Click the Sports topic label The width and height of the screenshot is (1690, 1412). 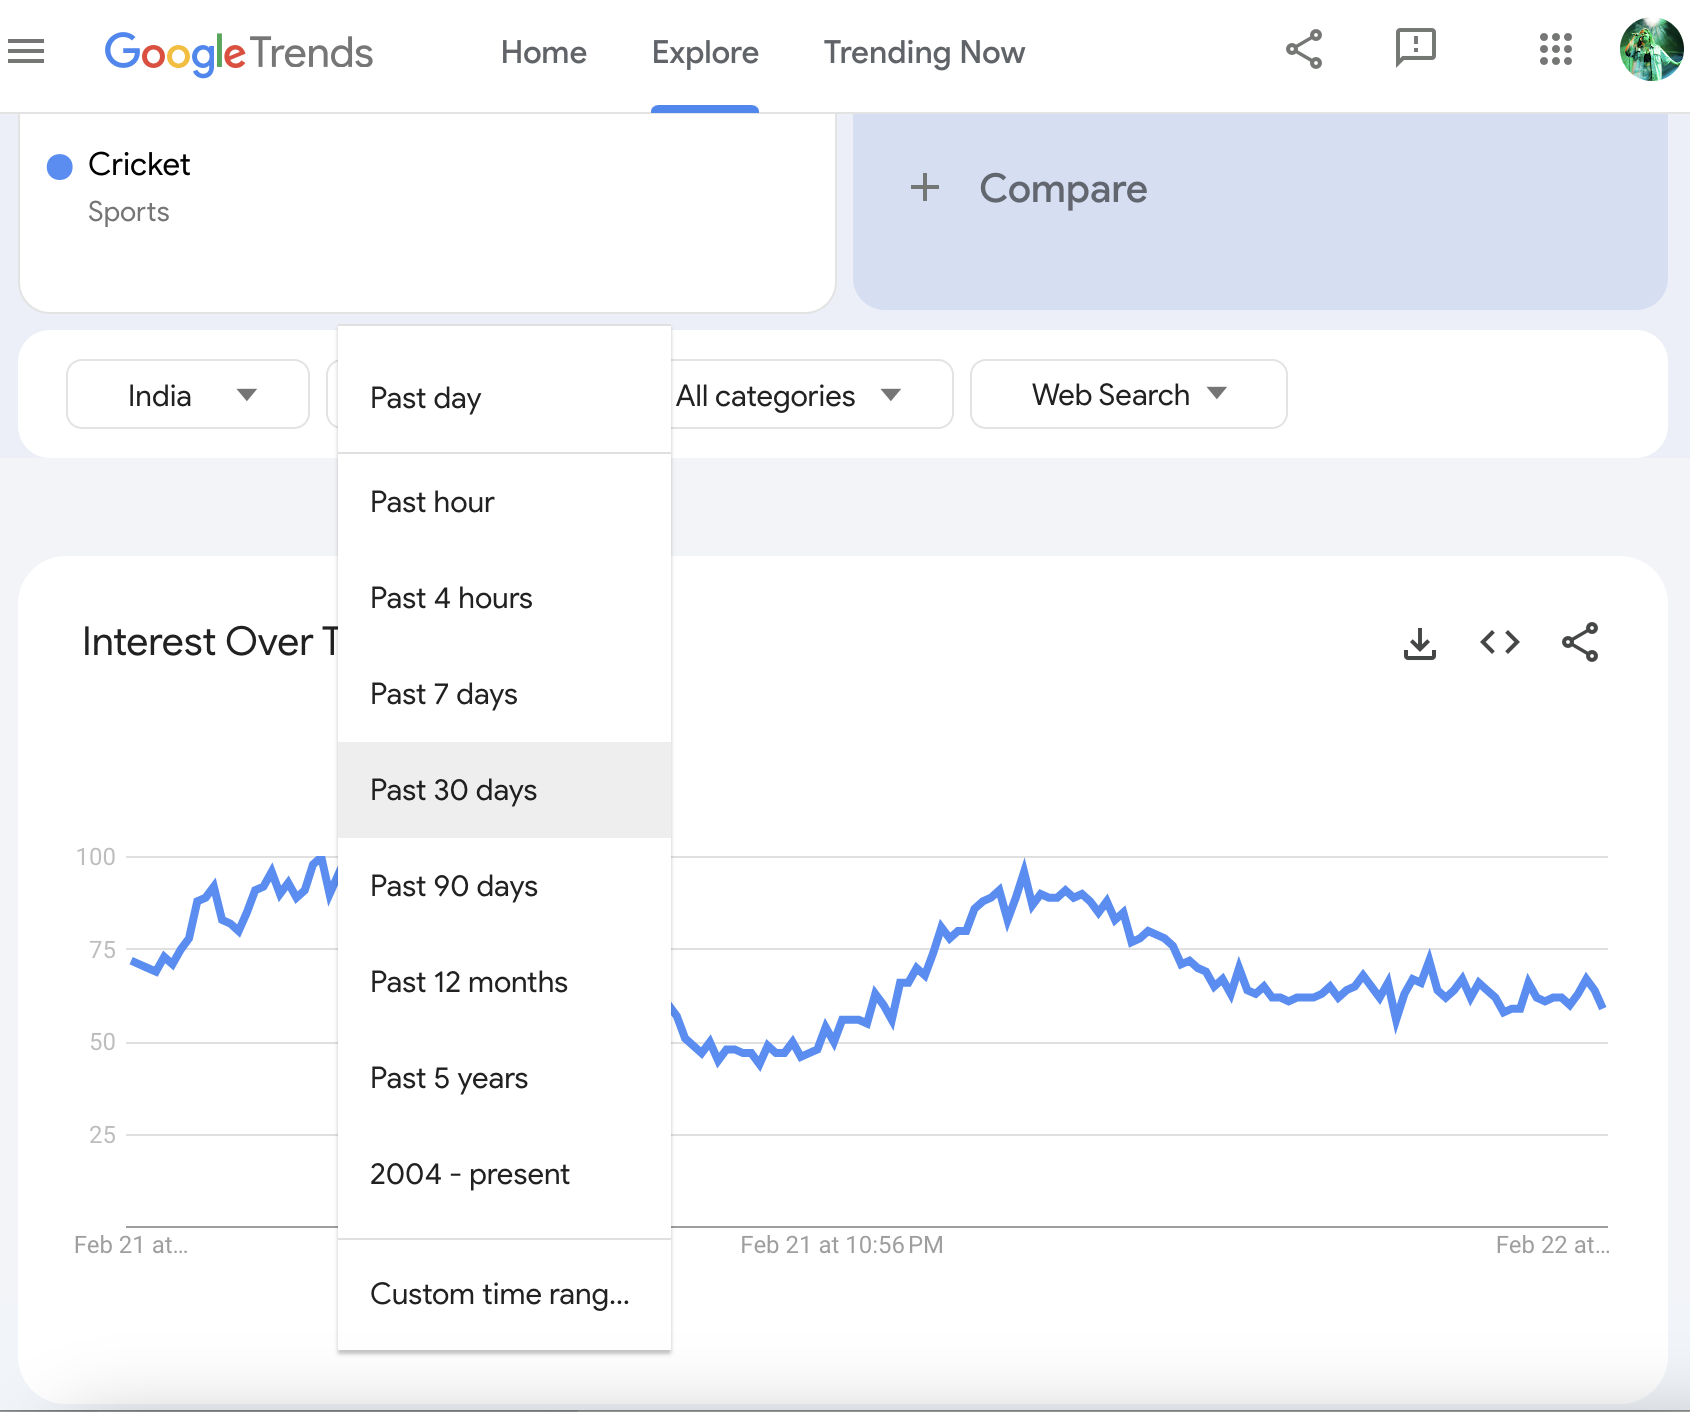(x=129, y=212)
